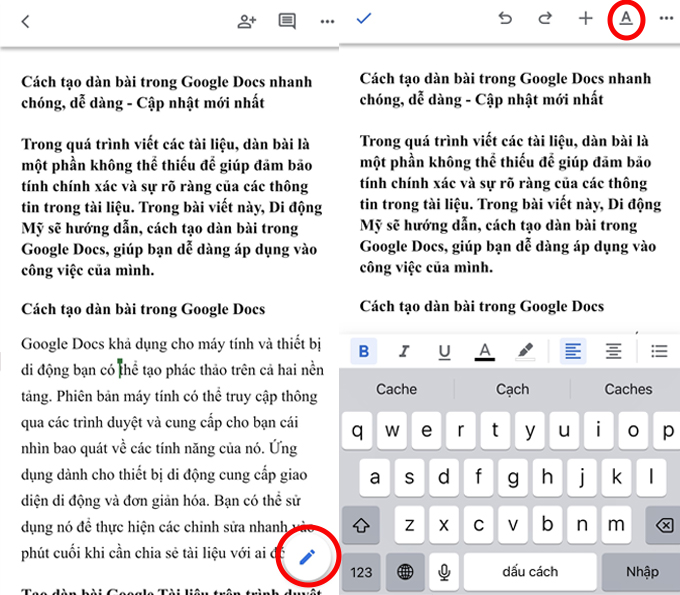The width and height of the screenshot is (680, 595).
Task: Toggle underline formatting
Action: 445,351
